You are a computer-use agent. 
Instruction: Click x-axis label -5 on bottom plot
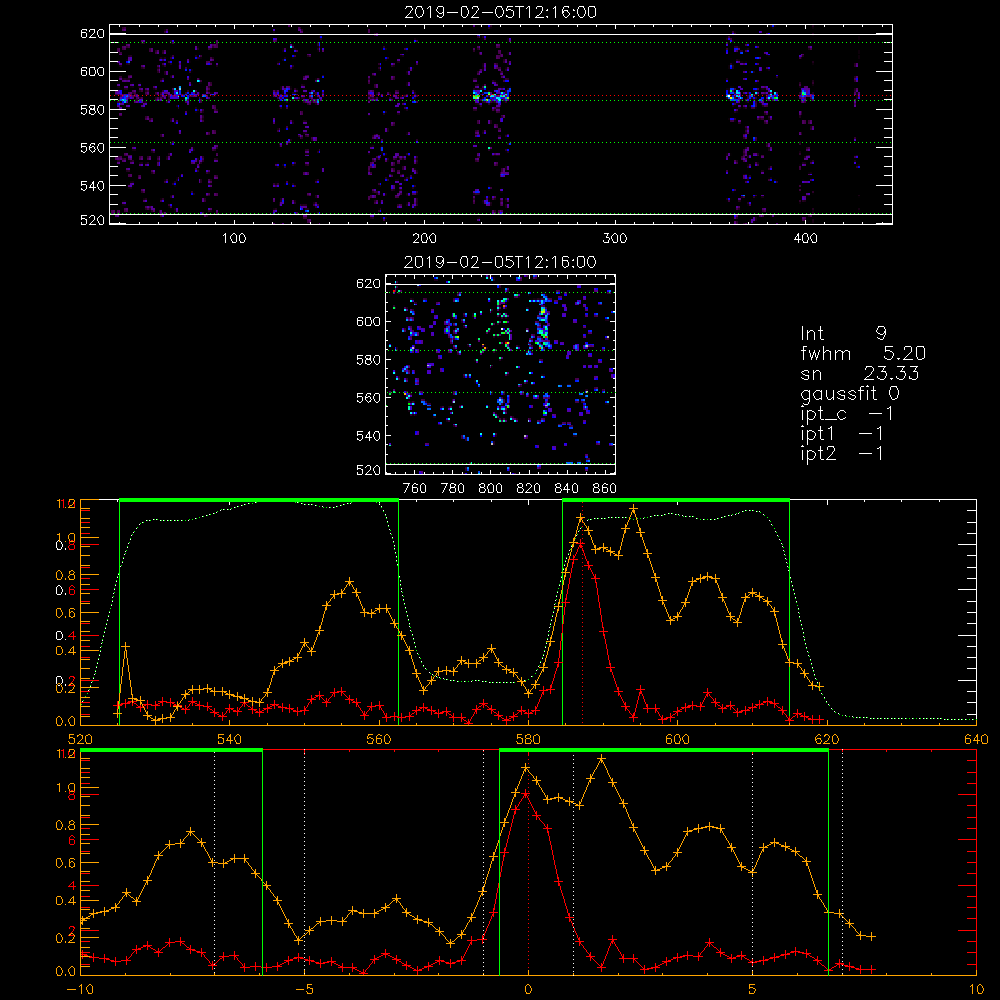[305, 990]
